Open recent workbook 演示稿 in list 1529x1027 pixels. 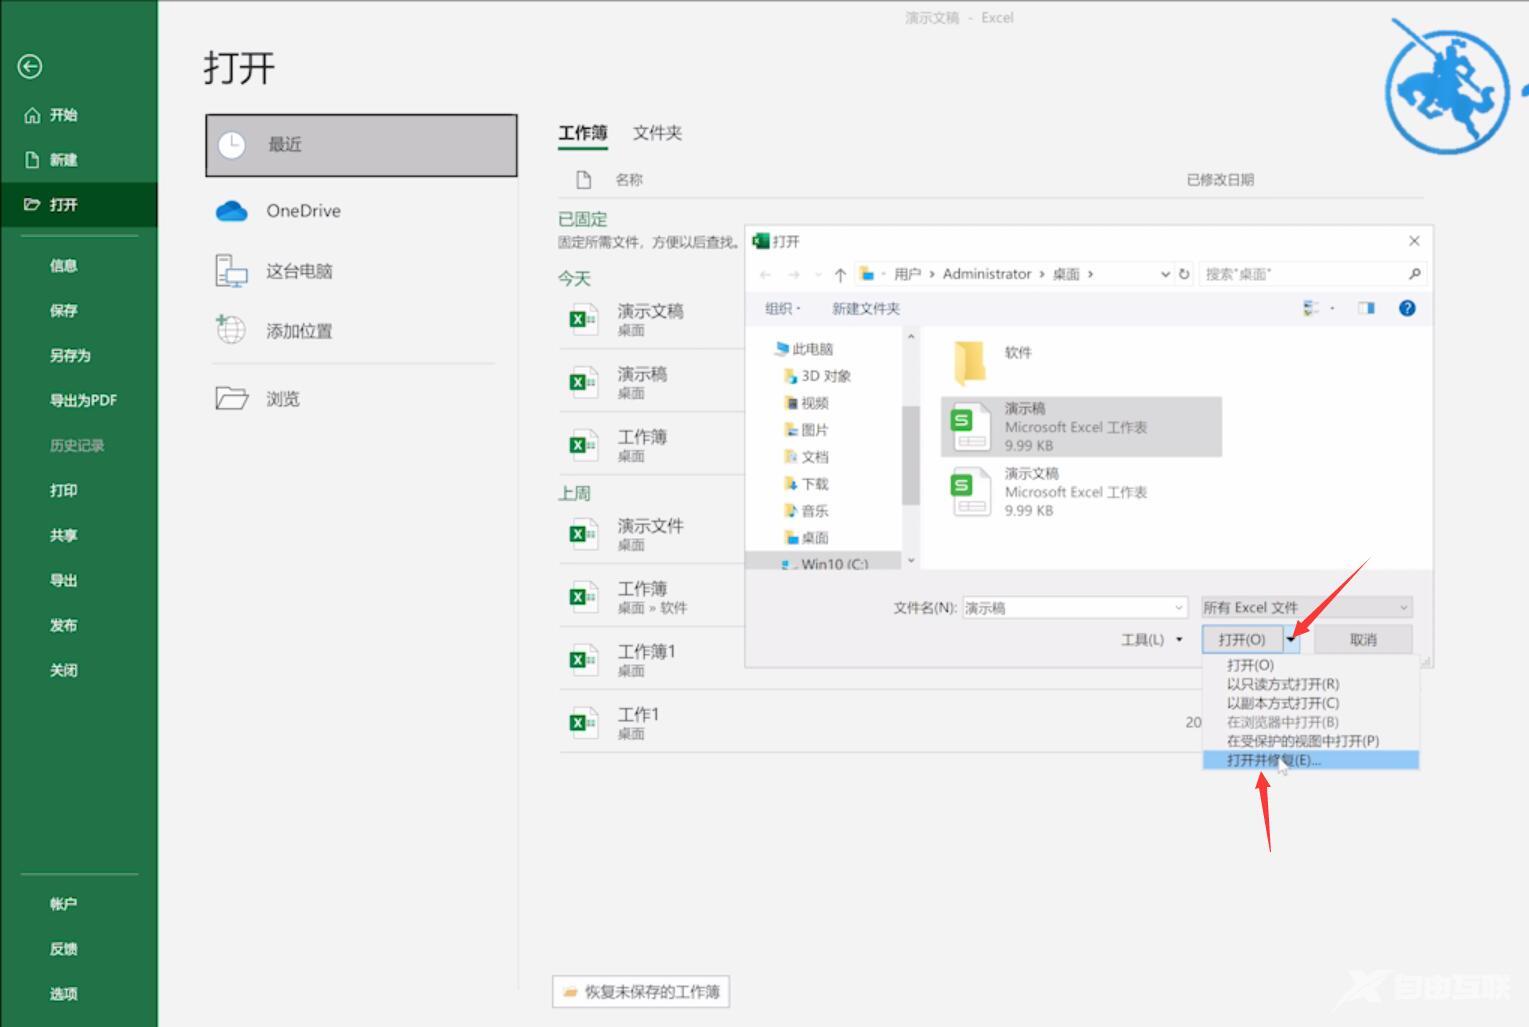pos(651,382)
